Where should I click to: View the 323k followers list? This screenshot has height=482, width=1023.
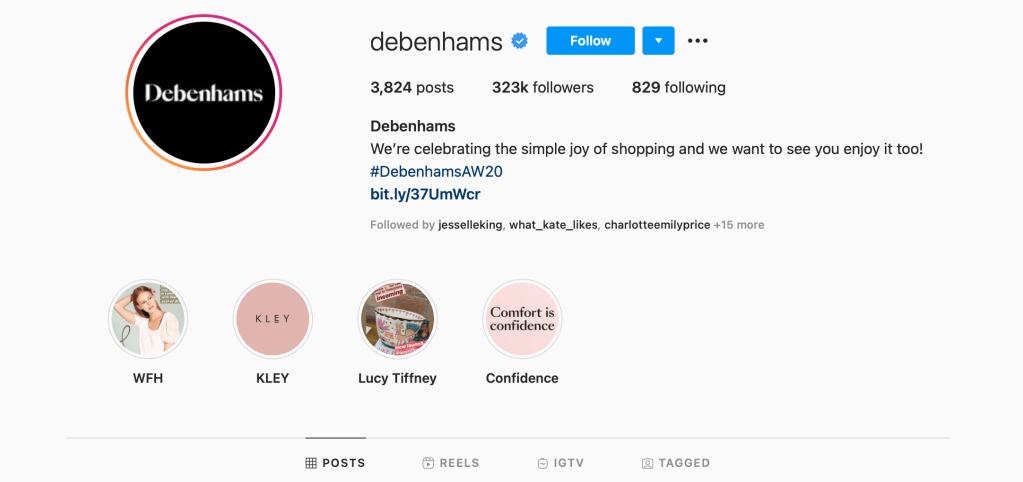pyautogui.click(x=542, y=88)
